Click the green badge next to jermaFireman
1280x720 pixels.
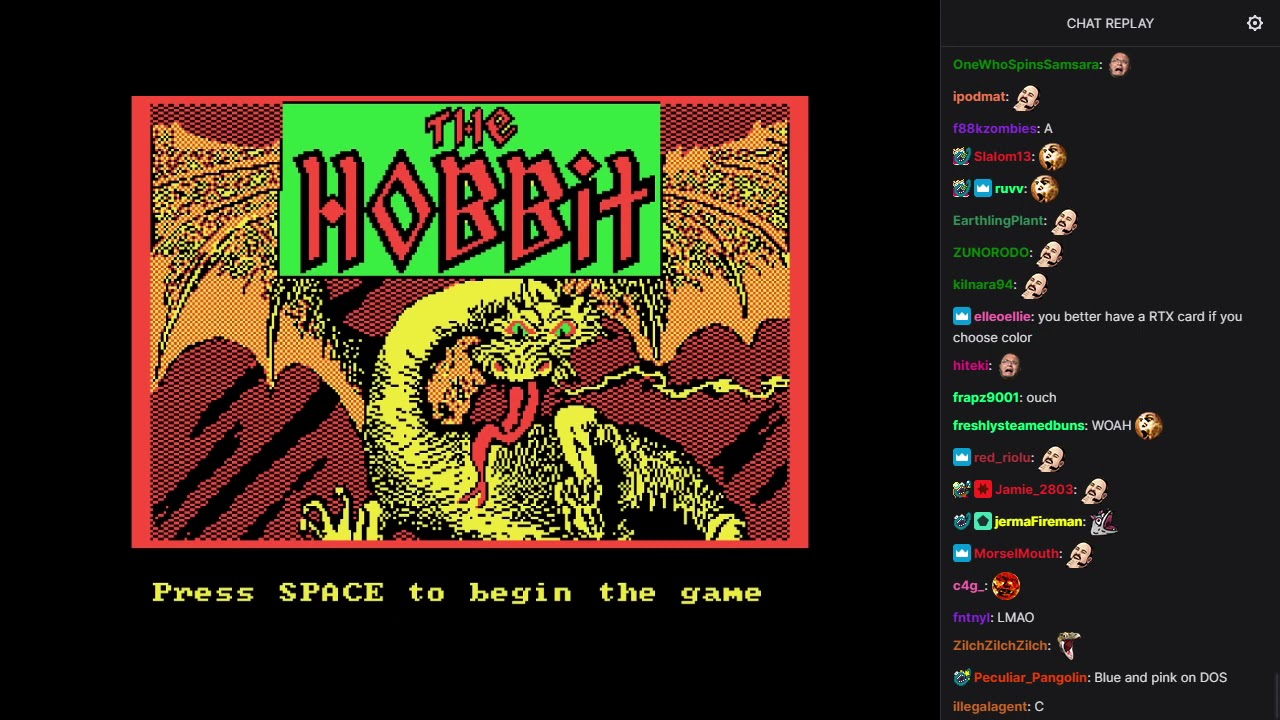click(x=982, y=521)
